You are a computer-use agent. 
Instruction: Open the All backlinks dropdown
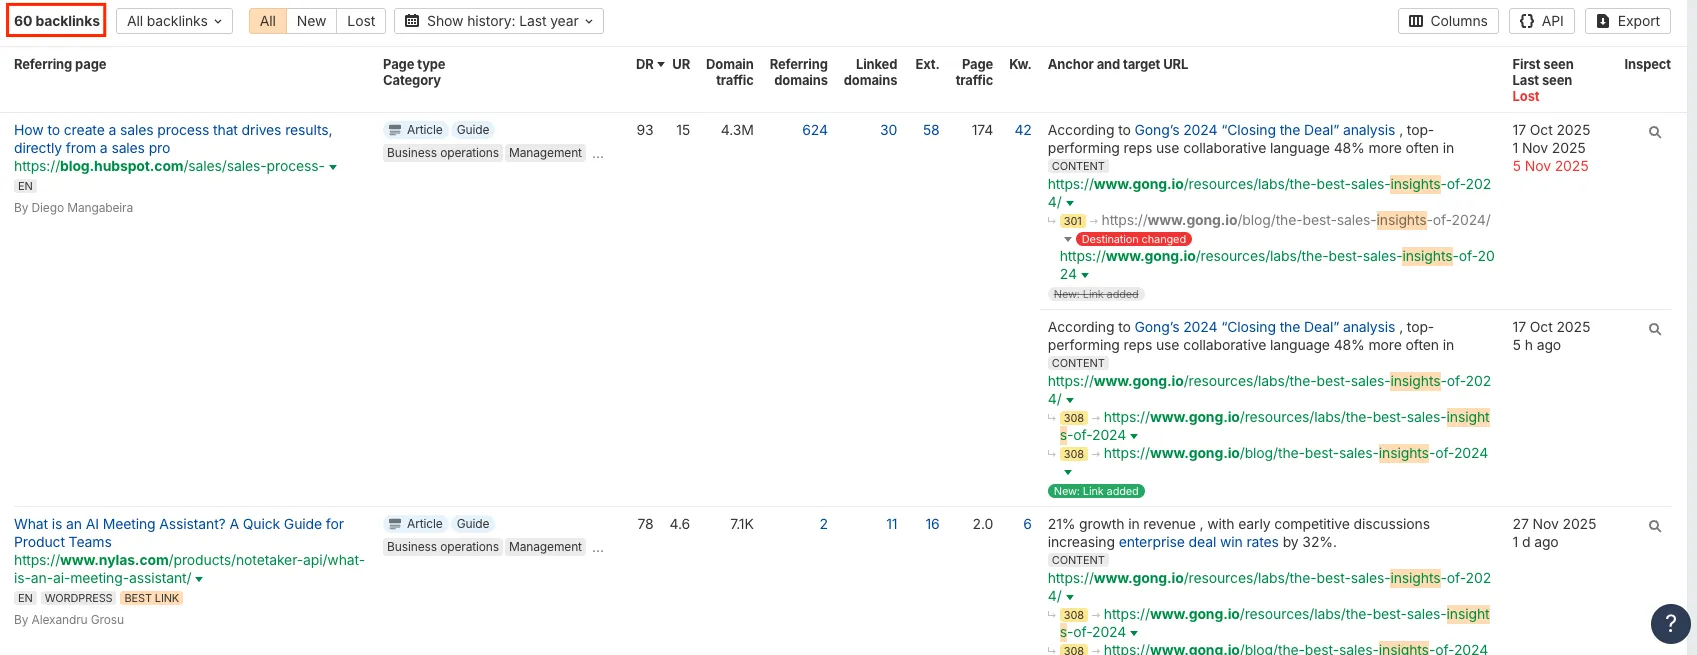click(x=174, y=21)
